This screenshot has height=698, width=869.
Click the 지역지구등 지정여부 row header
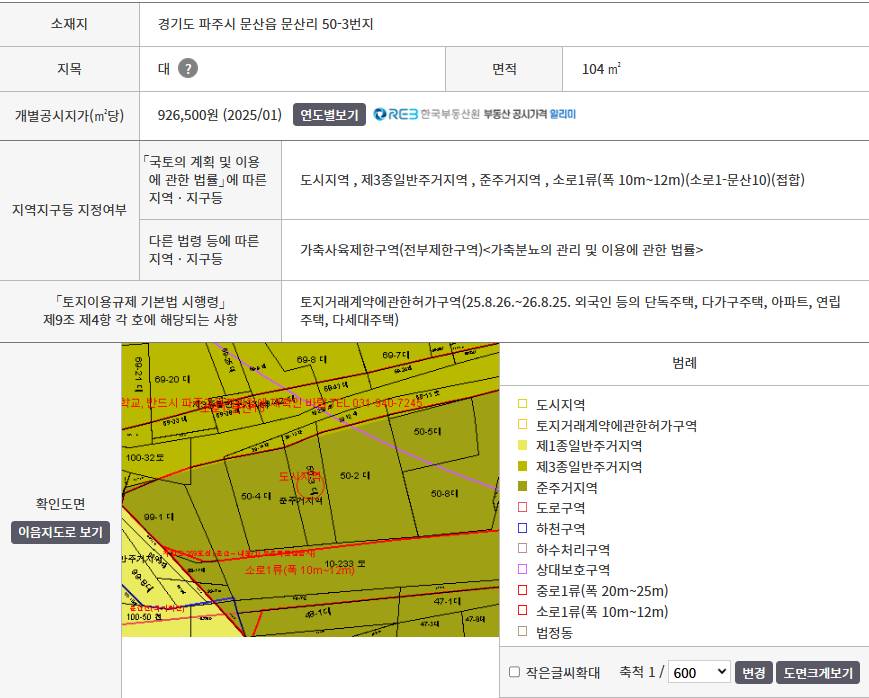(x=69, y=210)
